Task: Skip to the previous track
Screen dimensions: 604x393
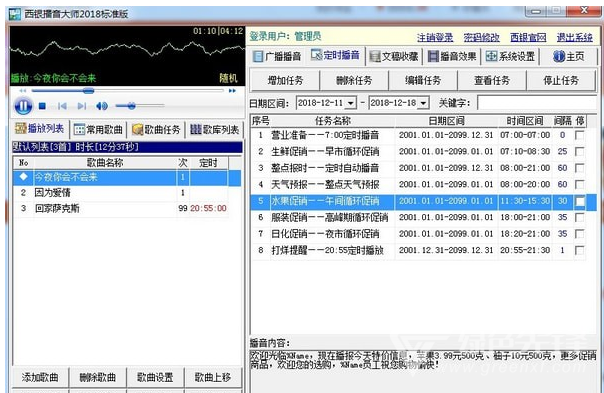Action: pyautogui.click(x=62, y=106)
